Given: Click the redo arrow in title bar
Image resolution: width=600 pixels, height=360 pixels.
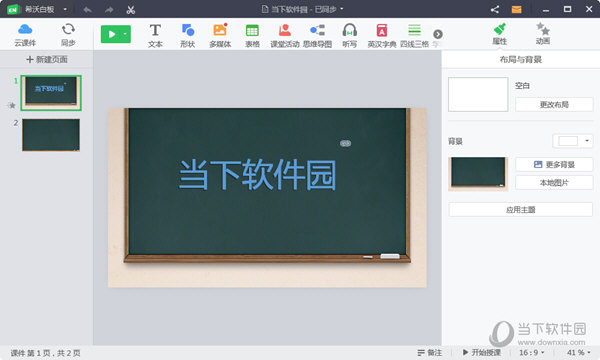Looking at the screenshot, I should point(109,10).
